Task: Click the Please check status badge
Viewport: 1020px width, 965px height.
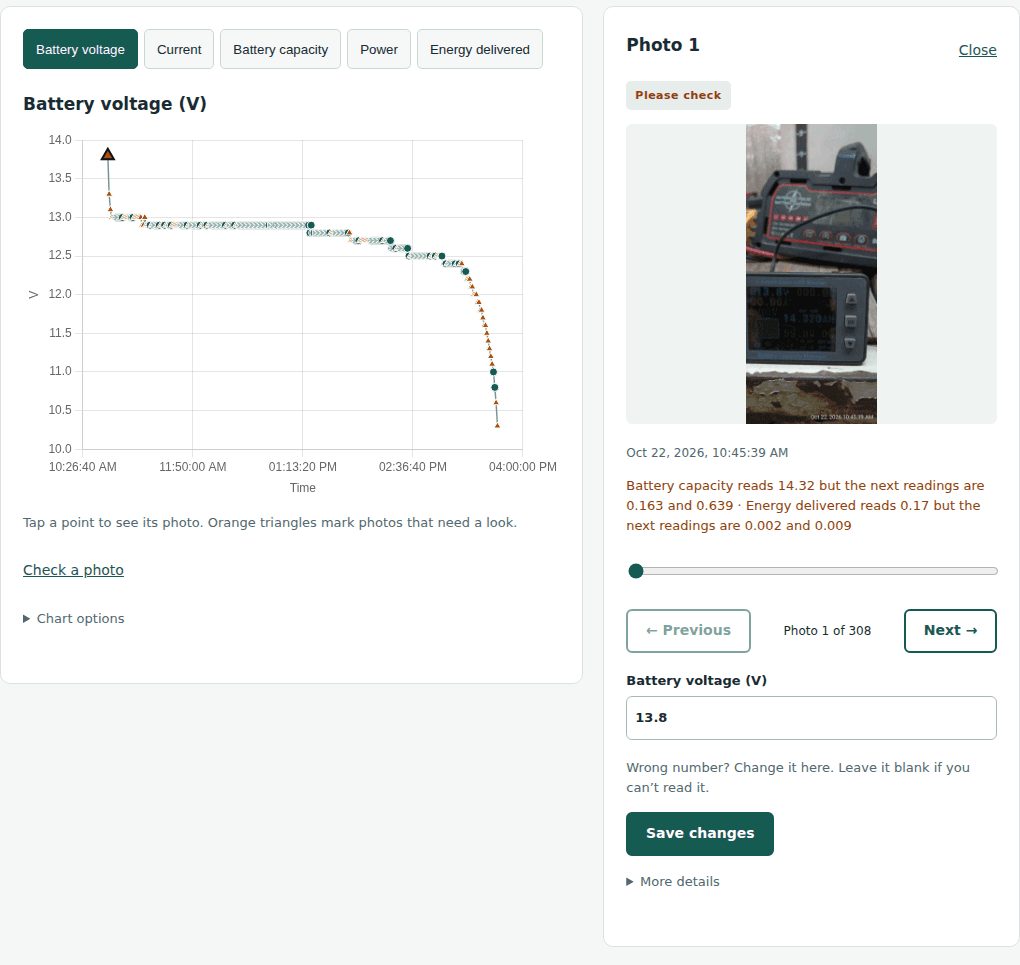Action: click(x=678, y=96)
